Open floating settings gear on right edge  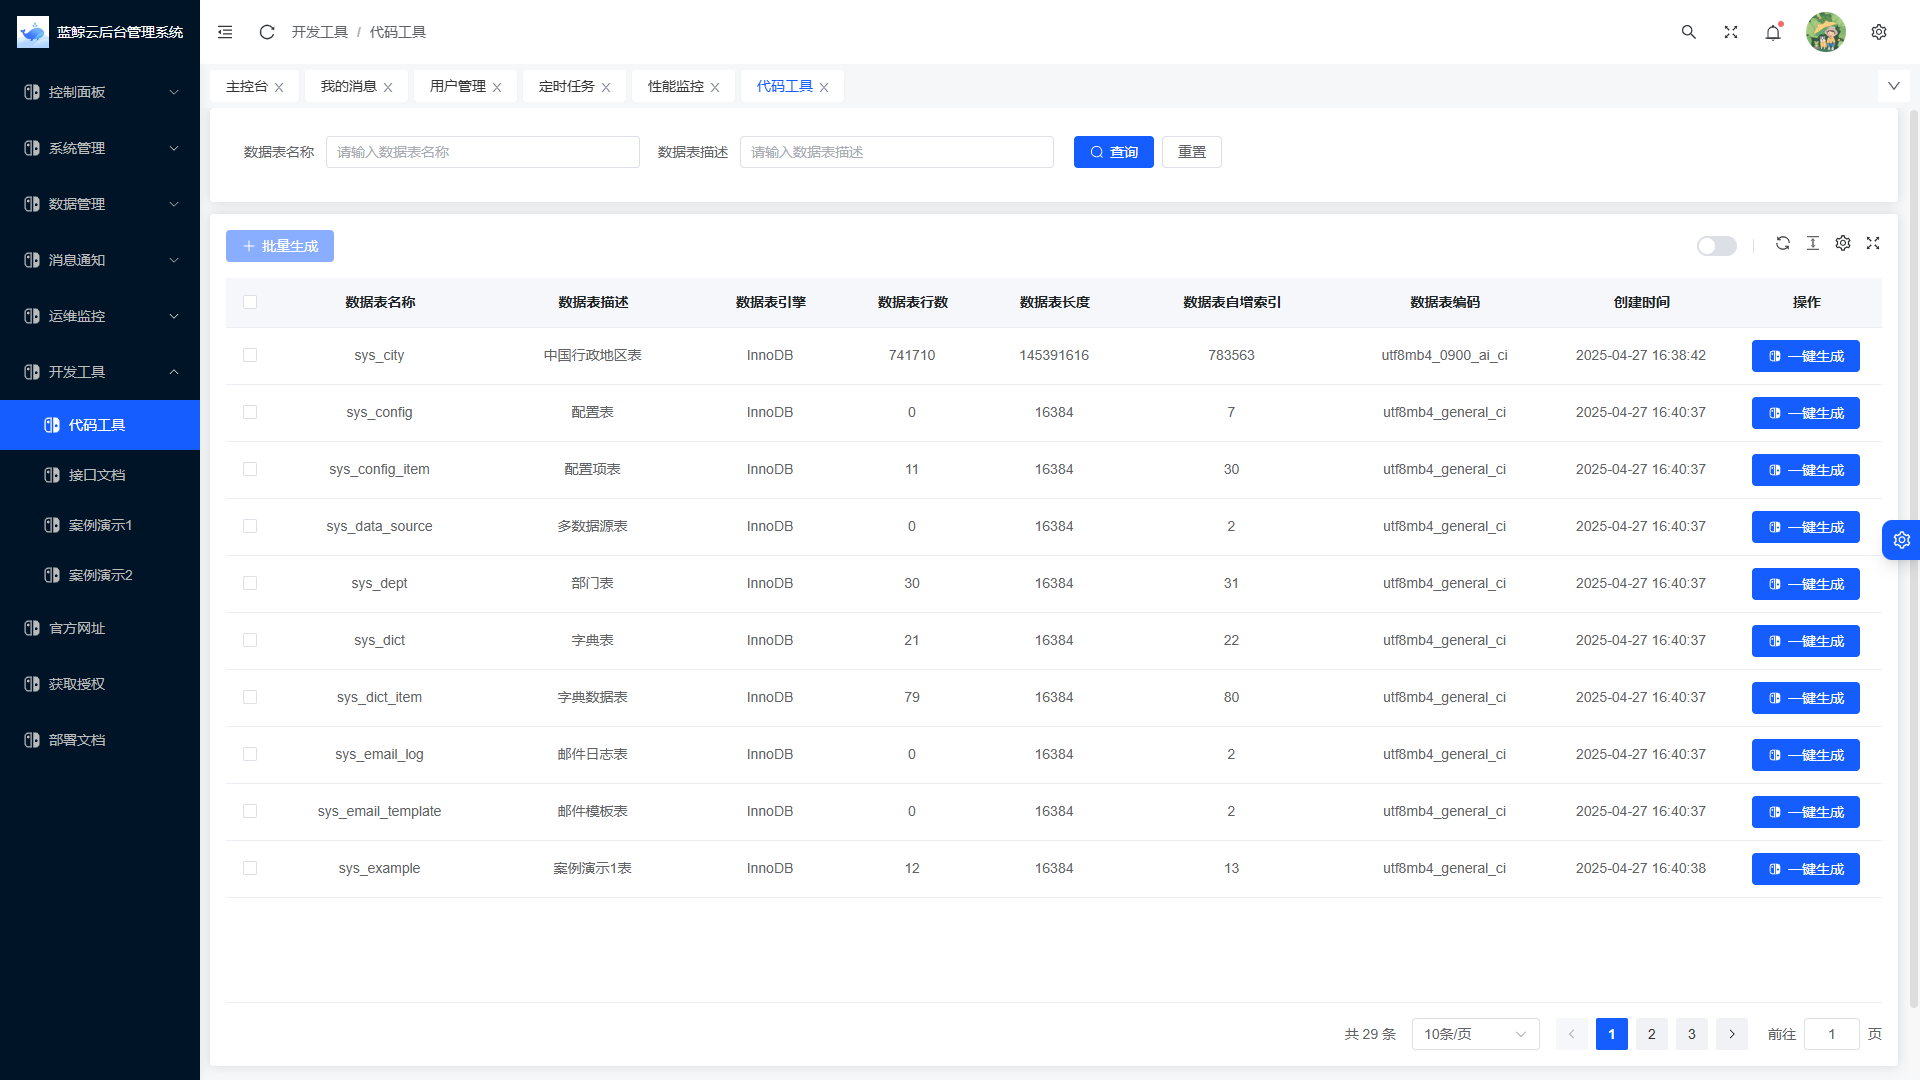pyautogui.click(x=1901, y=540)
